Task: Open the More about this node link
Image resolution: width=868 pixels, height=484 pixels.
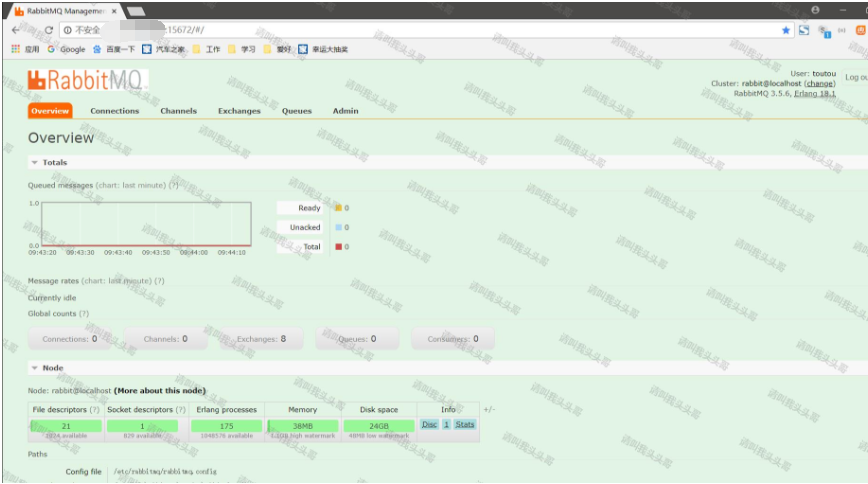Action: (159, 390)
